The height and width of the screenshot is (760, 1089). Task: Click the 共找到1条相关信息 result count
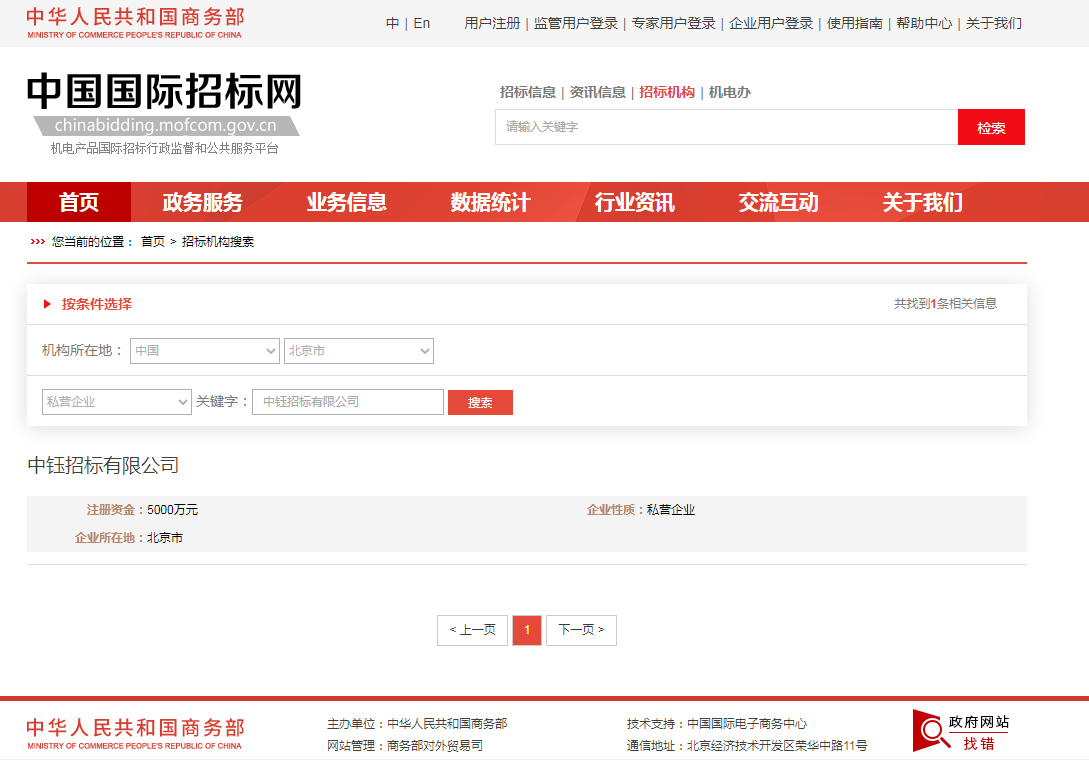(x=945, y=304)
